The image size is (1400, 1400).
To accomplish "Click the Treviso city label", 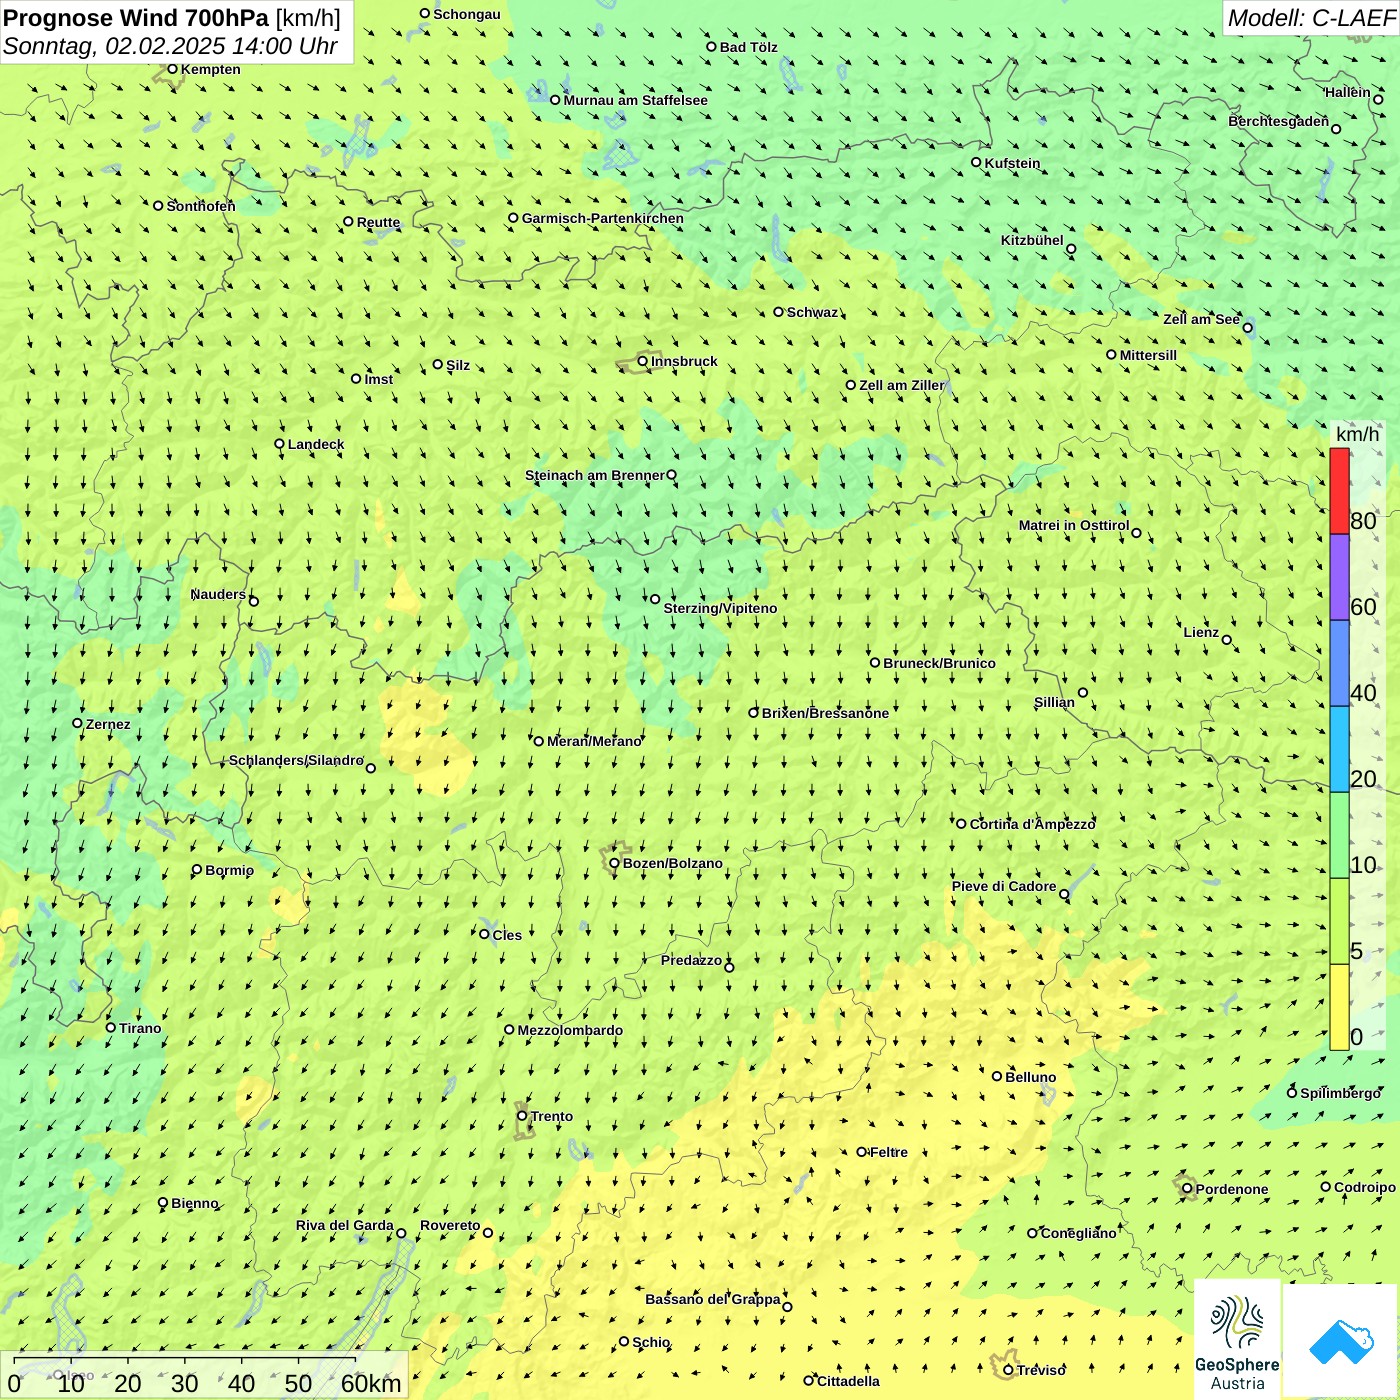I will (1041, 1370).
